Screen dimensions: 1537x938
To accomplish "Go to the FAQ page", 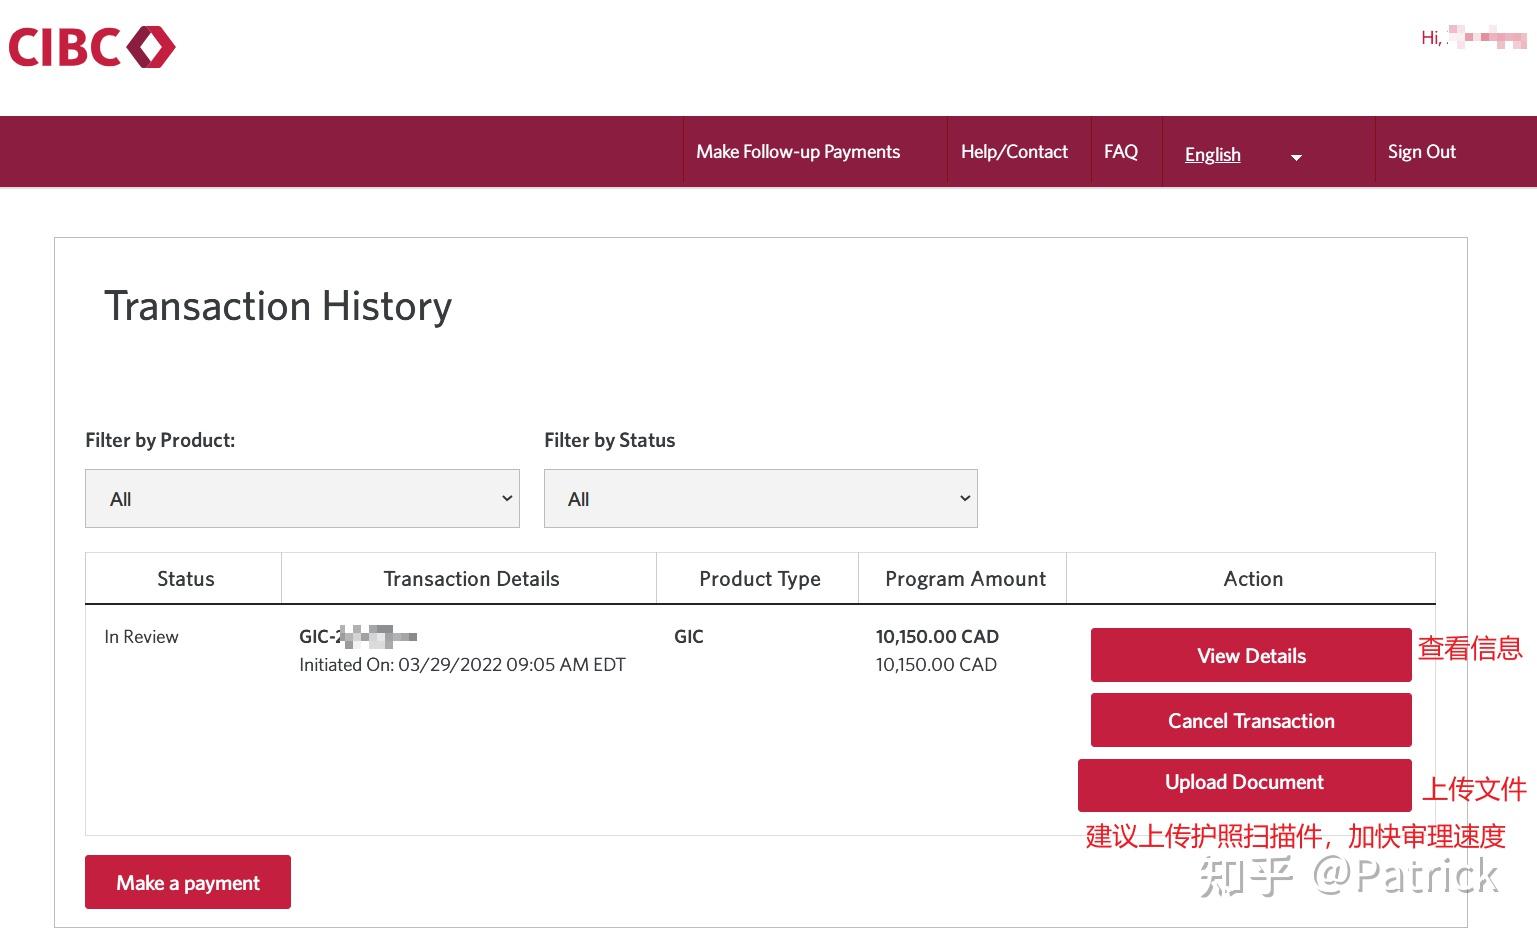I will click(x=1120, y=152).
